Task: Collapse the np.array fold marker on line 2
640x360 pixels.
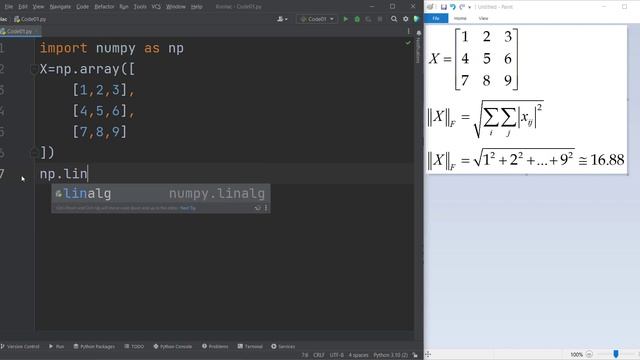Action: pos(34,69)
